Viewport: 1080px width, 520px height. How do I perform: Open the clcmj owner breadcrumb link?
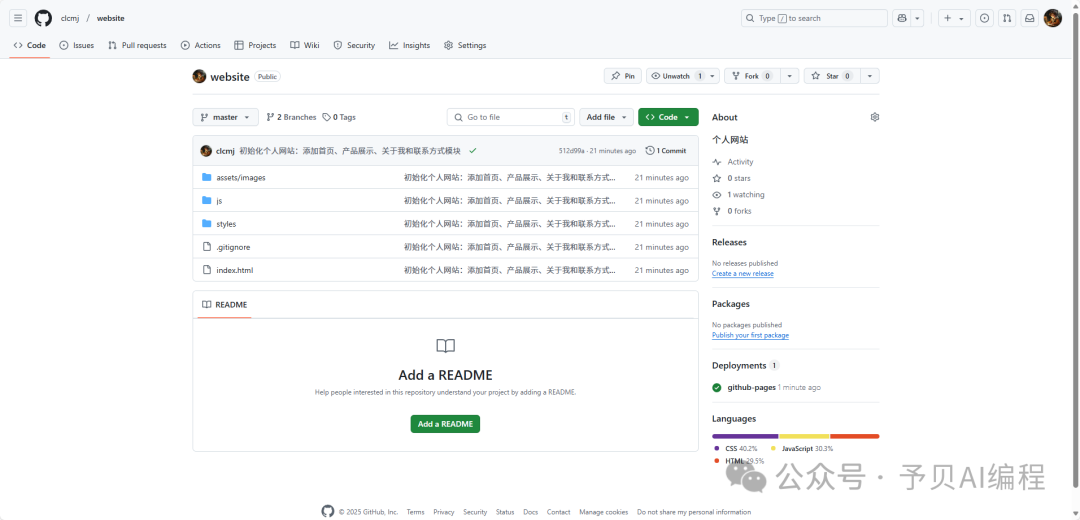click(x=70, y=19)
